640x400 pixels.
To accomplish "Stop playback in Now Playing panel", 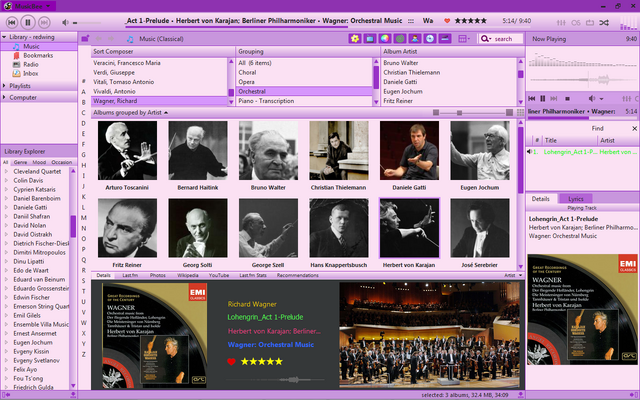I will click(x=567, y=99).
